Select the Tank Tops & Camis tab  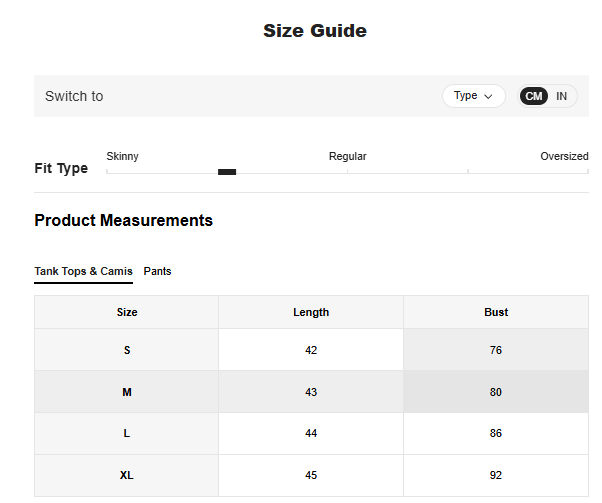point(83,271)
